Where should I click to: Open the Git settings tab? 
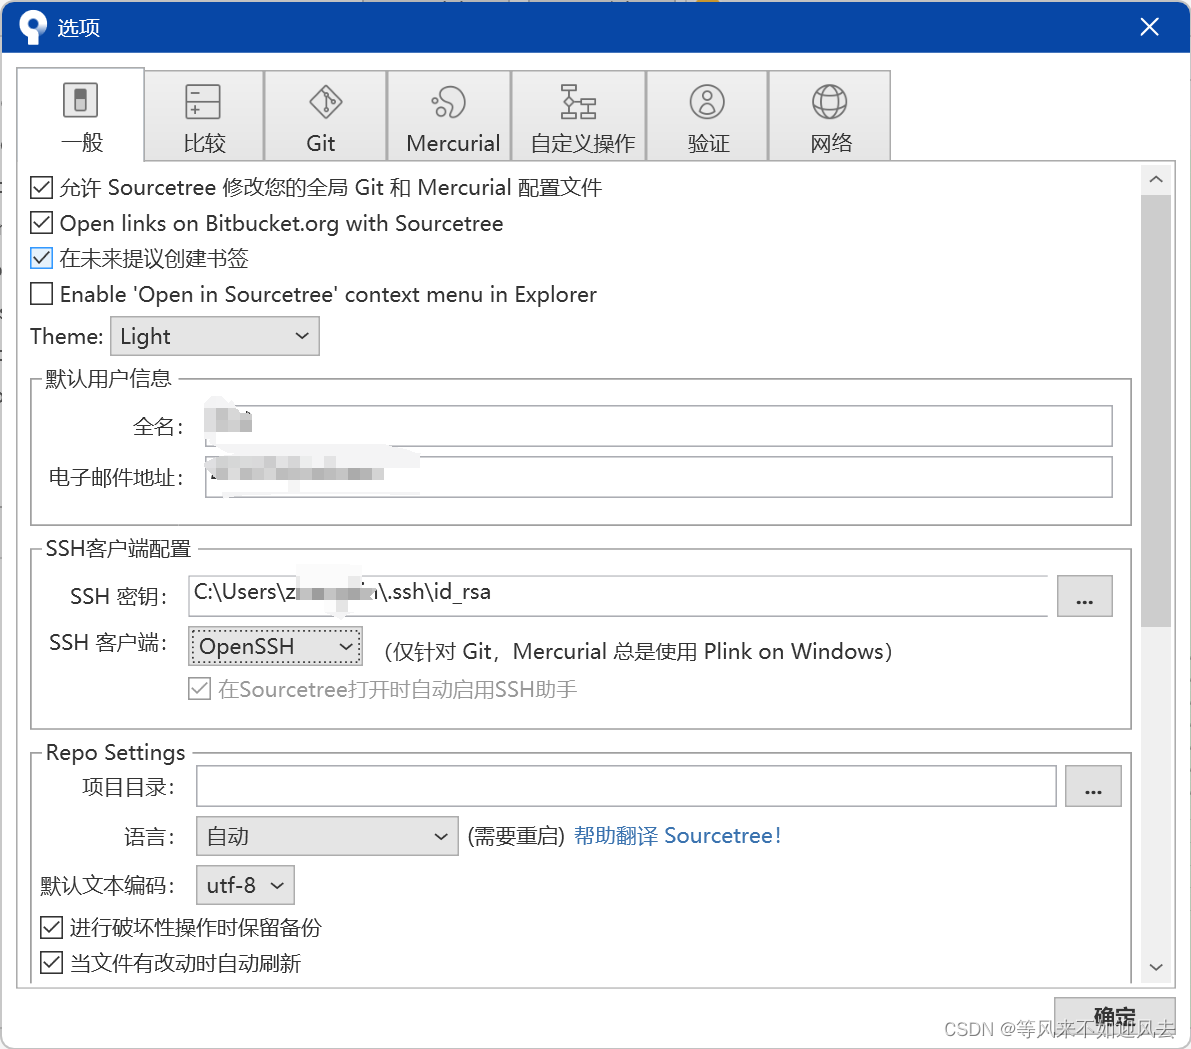pos(325,116)
